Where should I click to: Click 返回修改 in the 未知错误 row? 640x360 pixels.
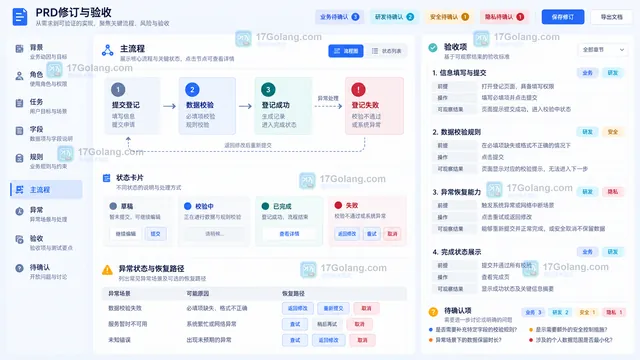(328, 340)
